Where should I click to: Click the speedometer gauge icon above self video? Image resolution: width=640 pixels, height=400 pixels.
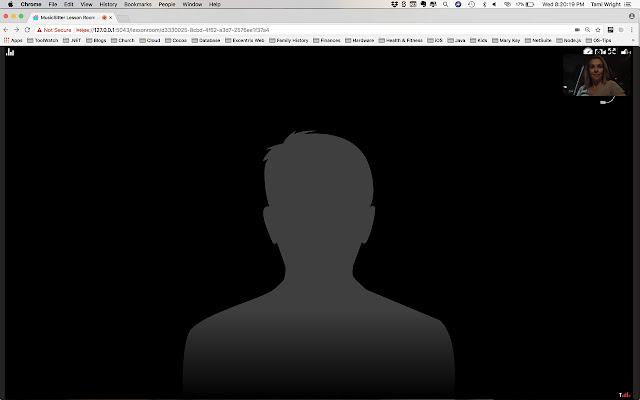588,51
